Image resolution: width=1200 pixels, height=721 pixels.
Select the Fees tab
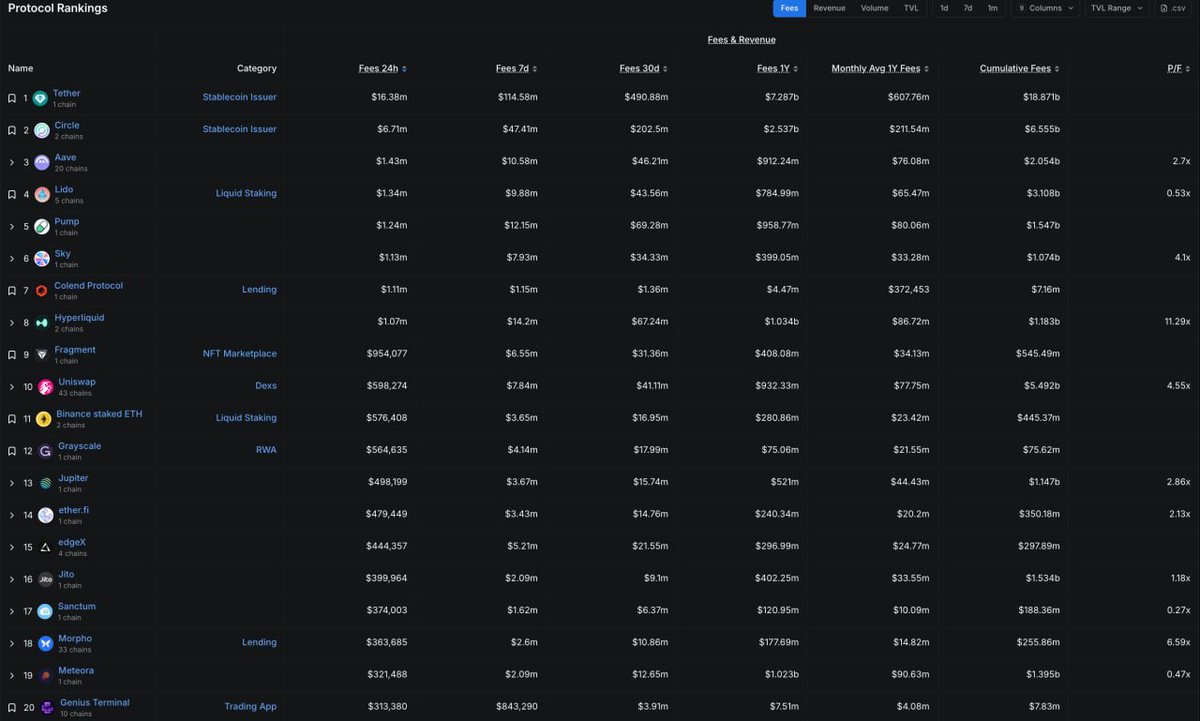789,8
